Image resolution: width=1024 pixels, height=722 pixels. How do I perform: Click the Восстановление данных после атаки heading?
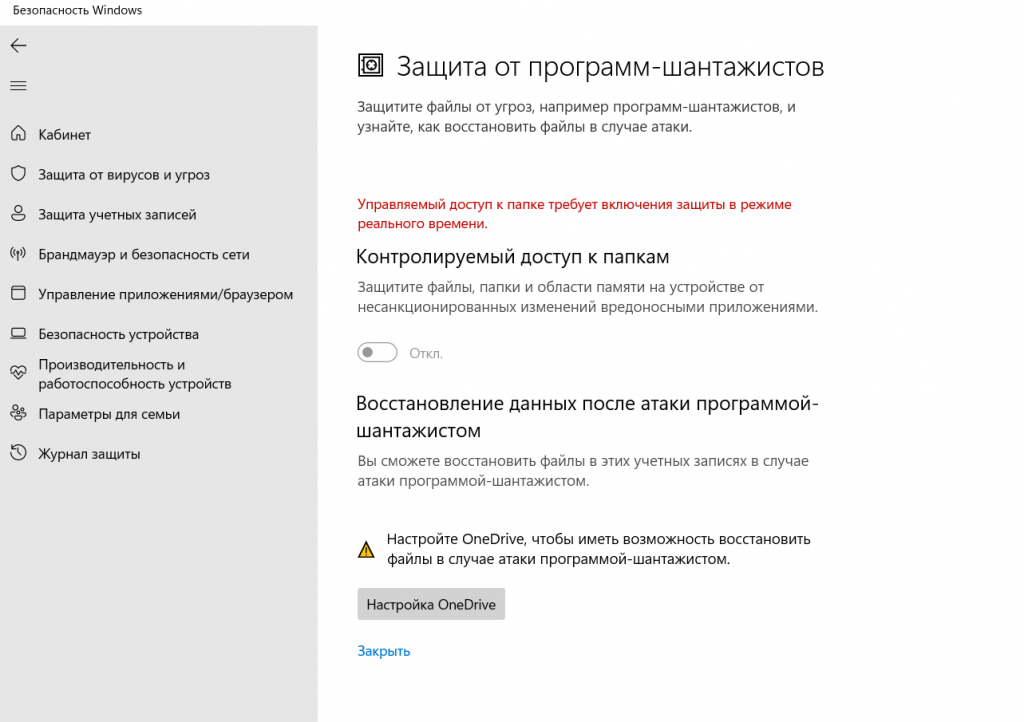tap(587, 416)
